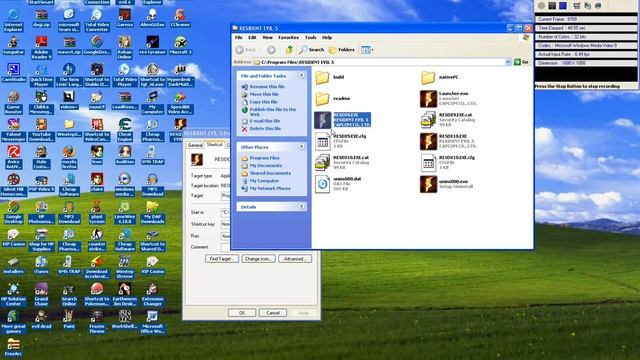Expand the Address bar dropdown

pyautogui.click(x=508, y=62)
